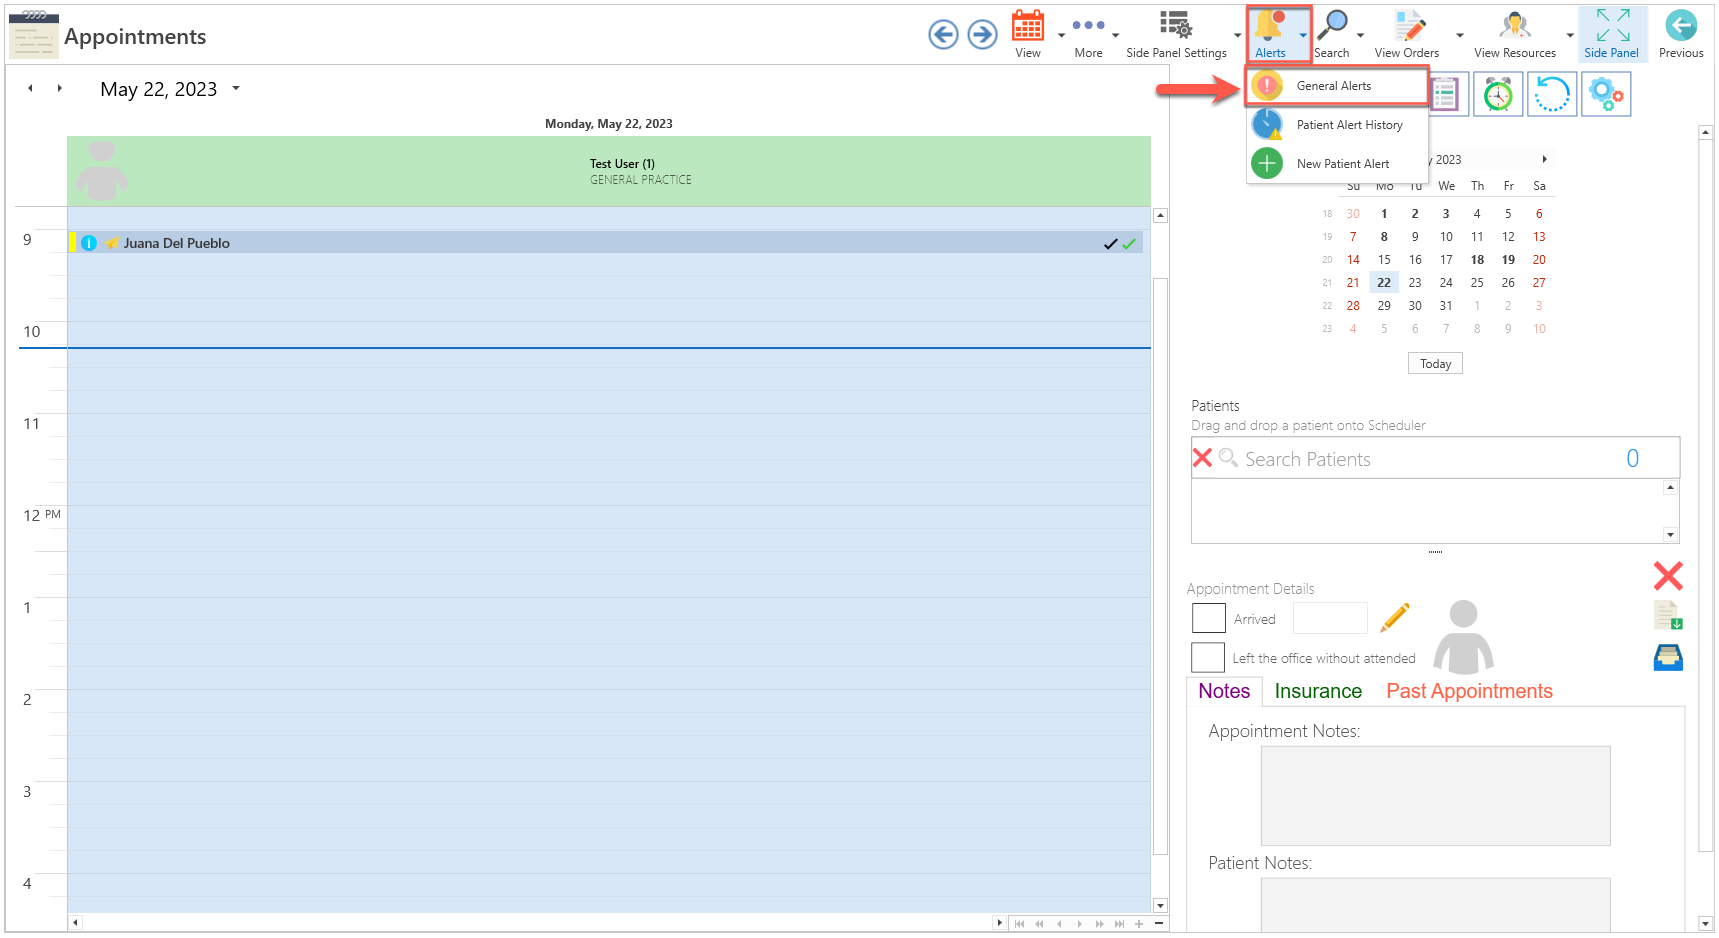The height and width of the screenshot is (938, 1719).
Task: Go to previous day arrow
Action: [30, 88]
